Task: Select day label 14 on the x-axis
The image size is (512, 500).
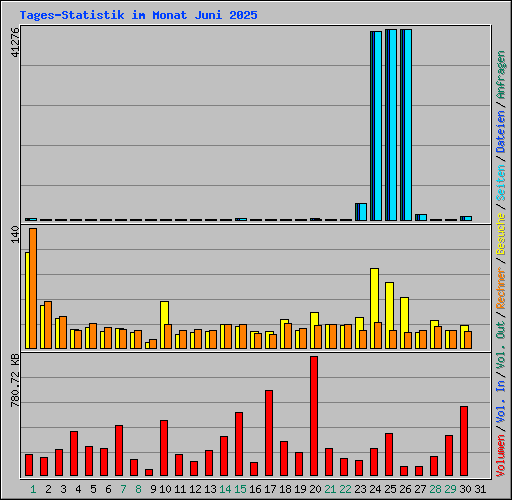Action: click(x=225, y=489)
